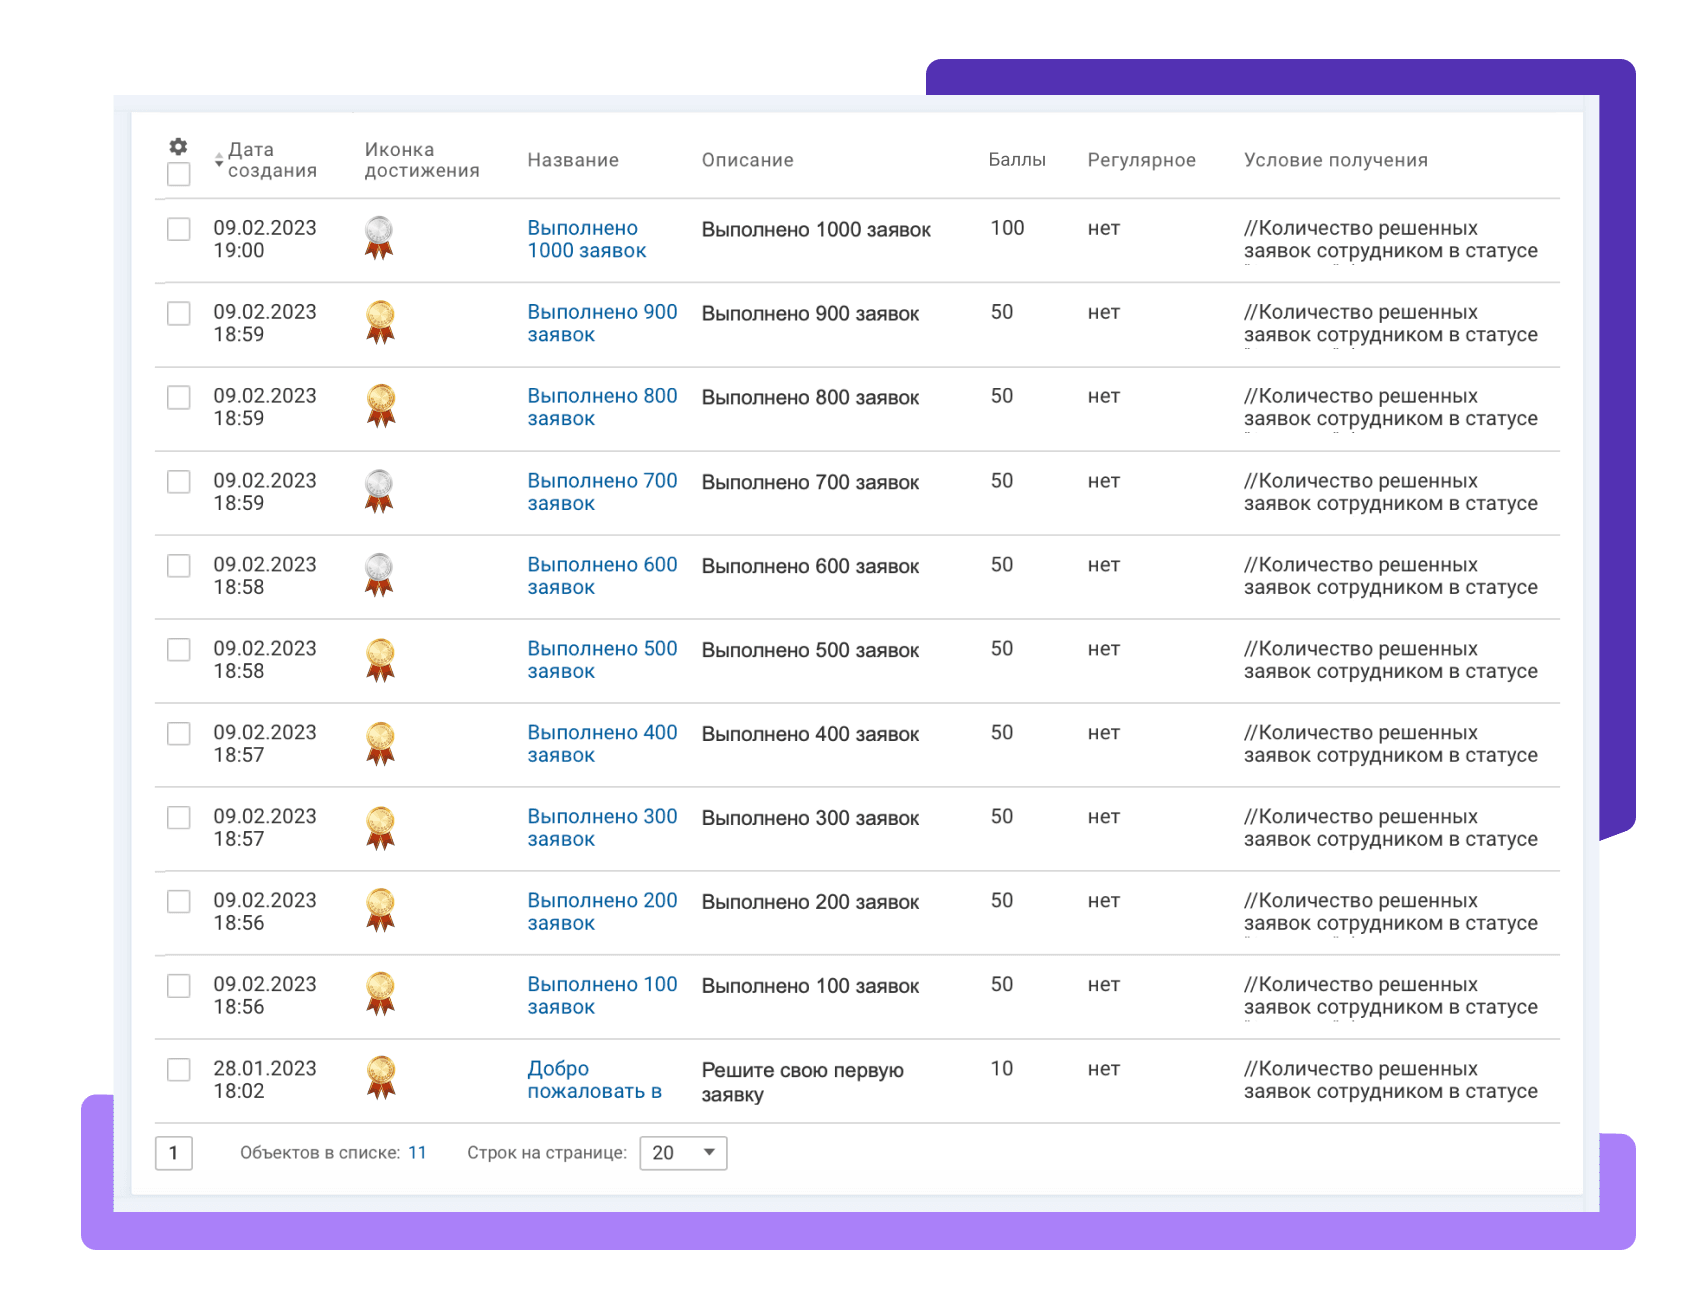The height and width of the screenshot is (1307, 1708).
Task: Click silver medal icon for 700 заявок row
Action: (379, 491)
